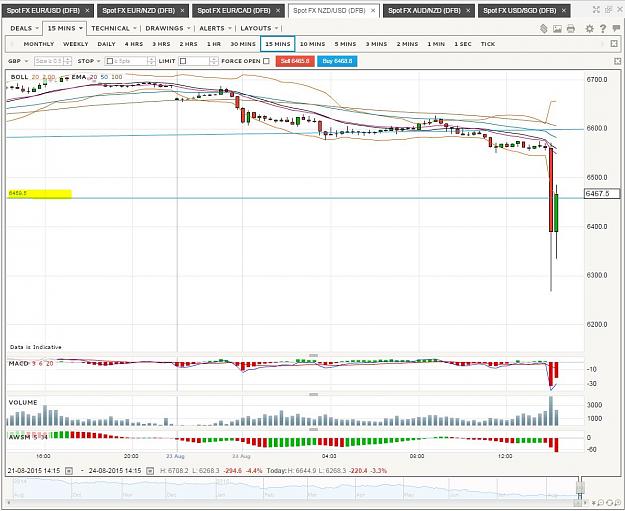
Task: Select the WEEKLY timeframe
Action: point(75,44)
